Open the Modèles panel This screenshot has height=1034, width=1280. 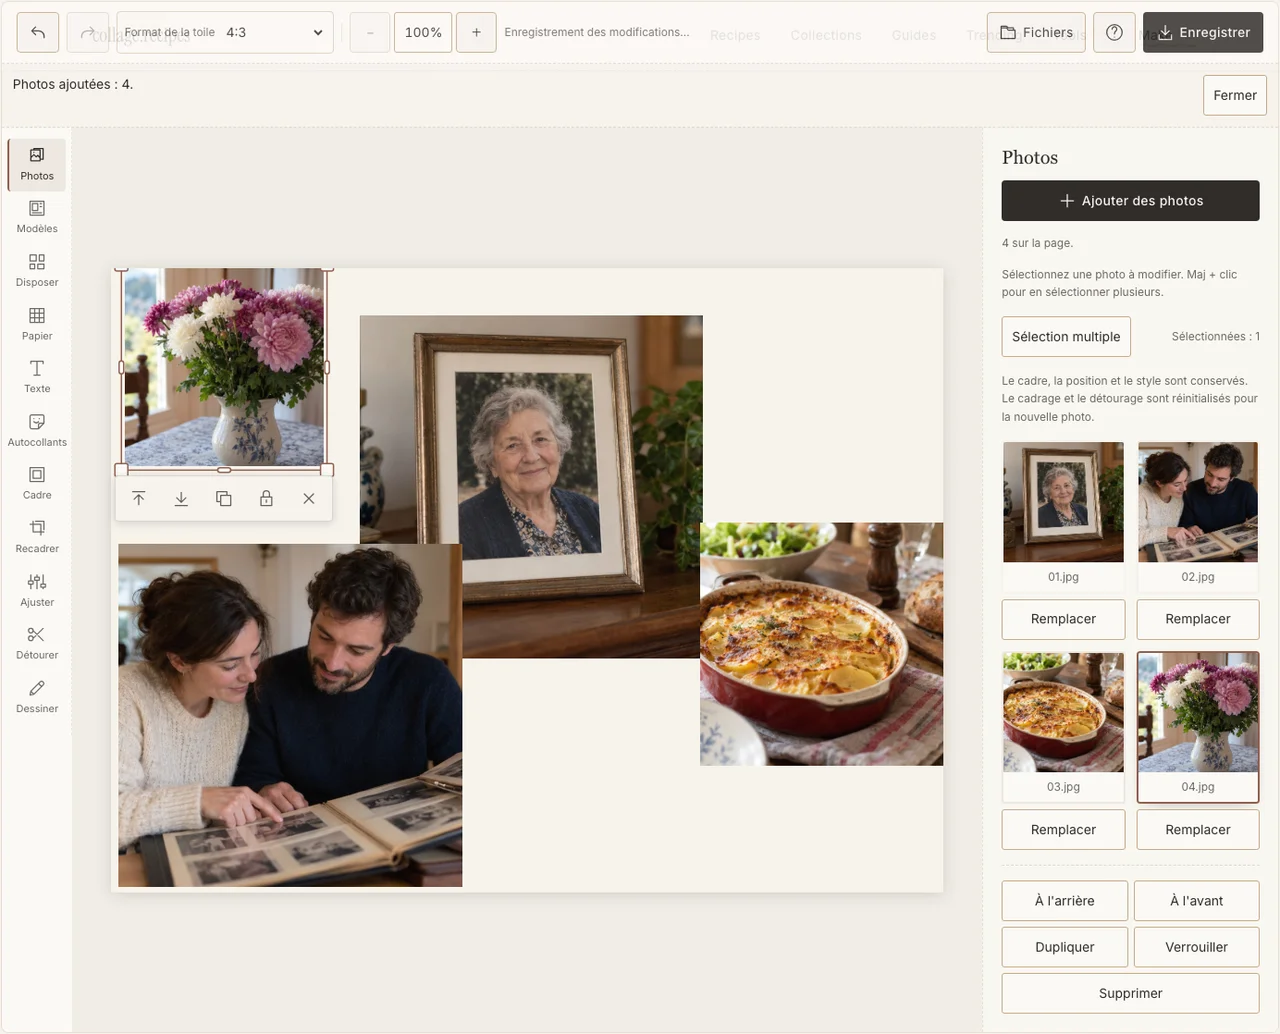37,217
